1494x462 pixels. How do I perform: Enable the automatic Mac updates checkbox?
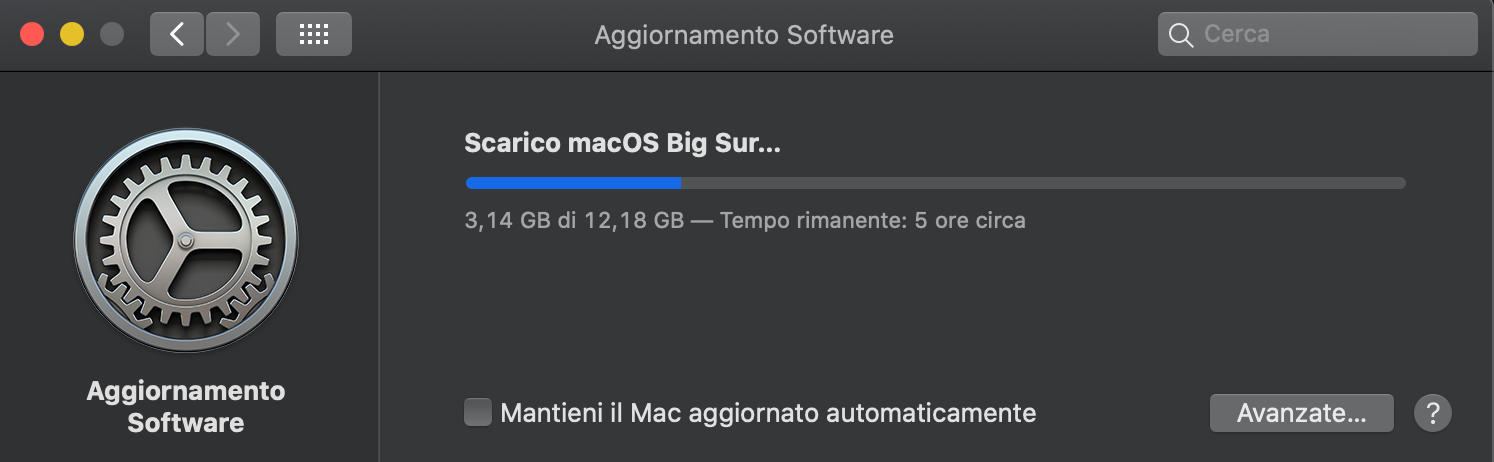tap(478, 412)
